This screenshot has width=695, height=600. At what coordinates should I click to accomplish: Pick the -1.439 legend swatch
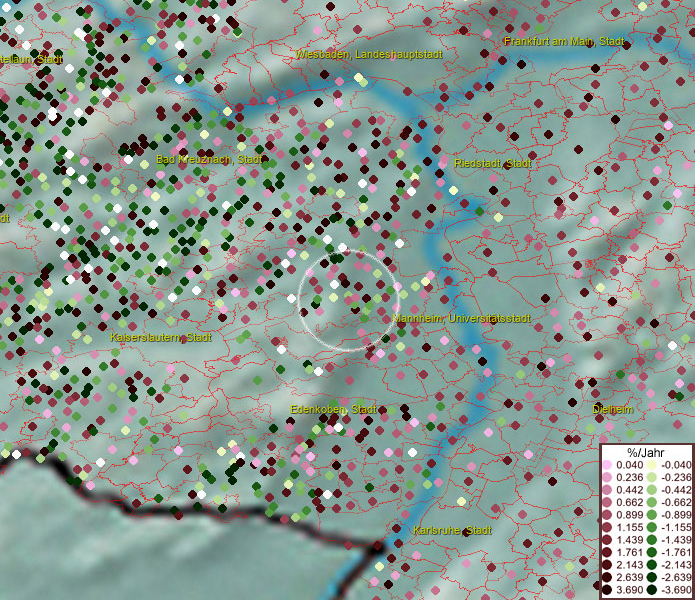652,540
